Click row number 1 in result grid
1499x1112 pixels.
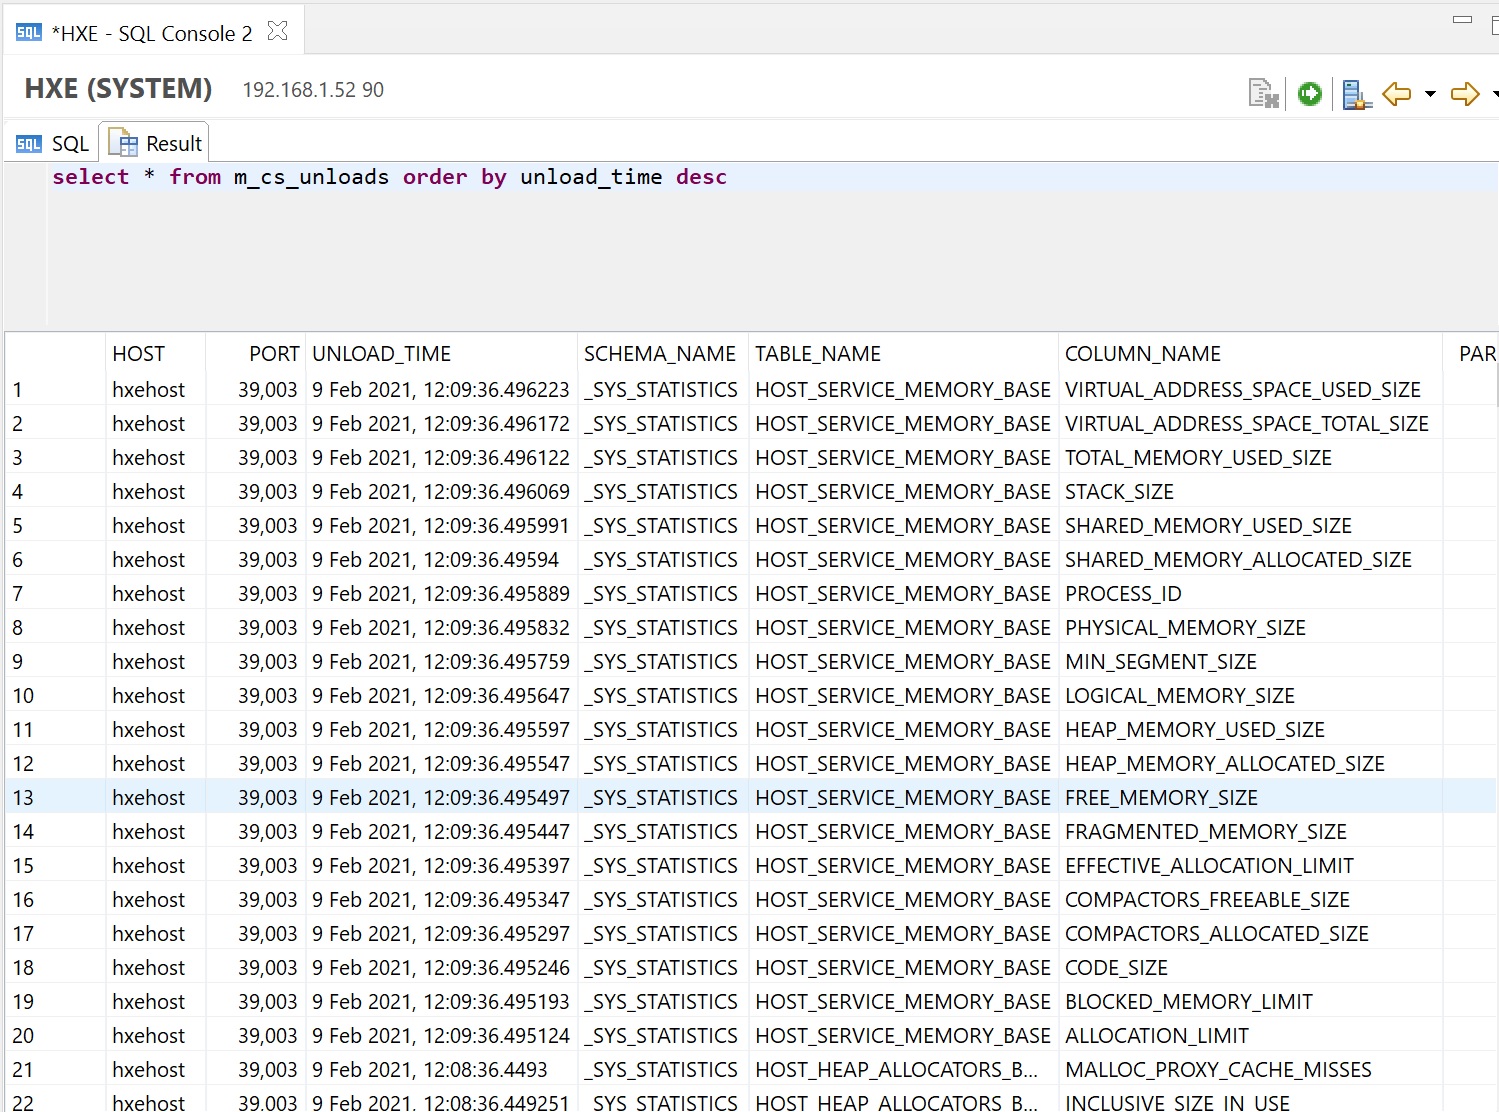[x=18, y=390]
